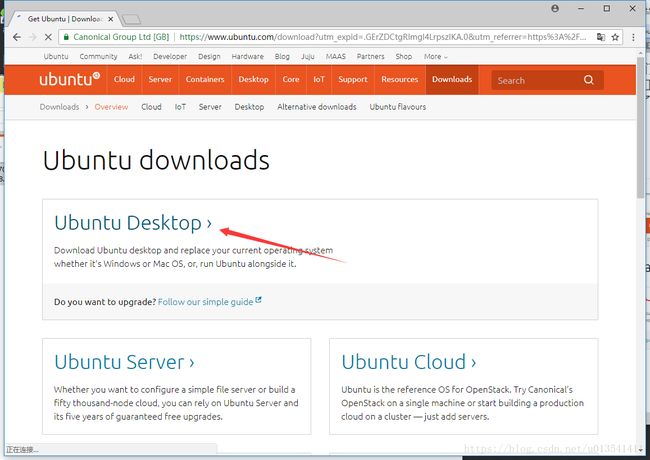Click the Design link in top nav
The height and width of the screenshot is (460, 650).
pyautogui.click(x=209, y=56)
